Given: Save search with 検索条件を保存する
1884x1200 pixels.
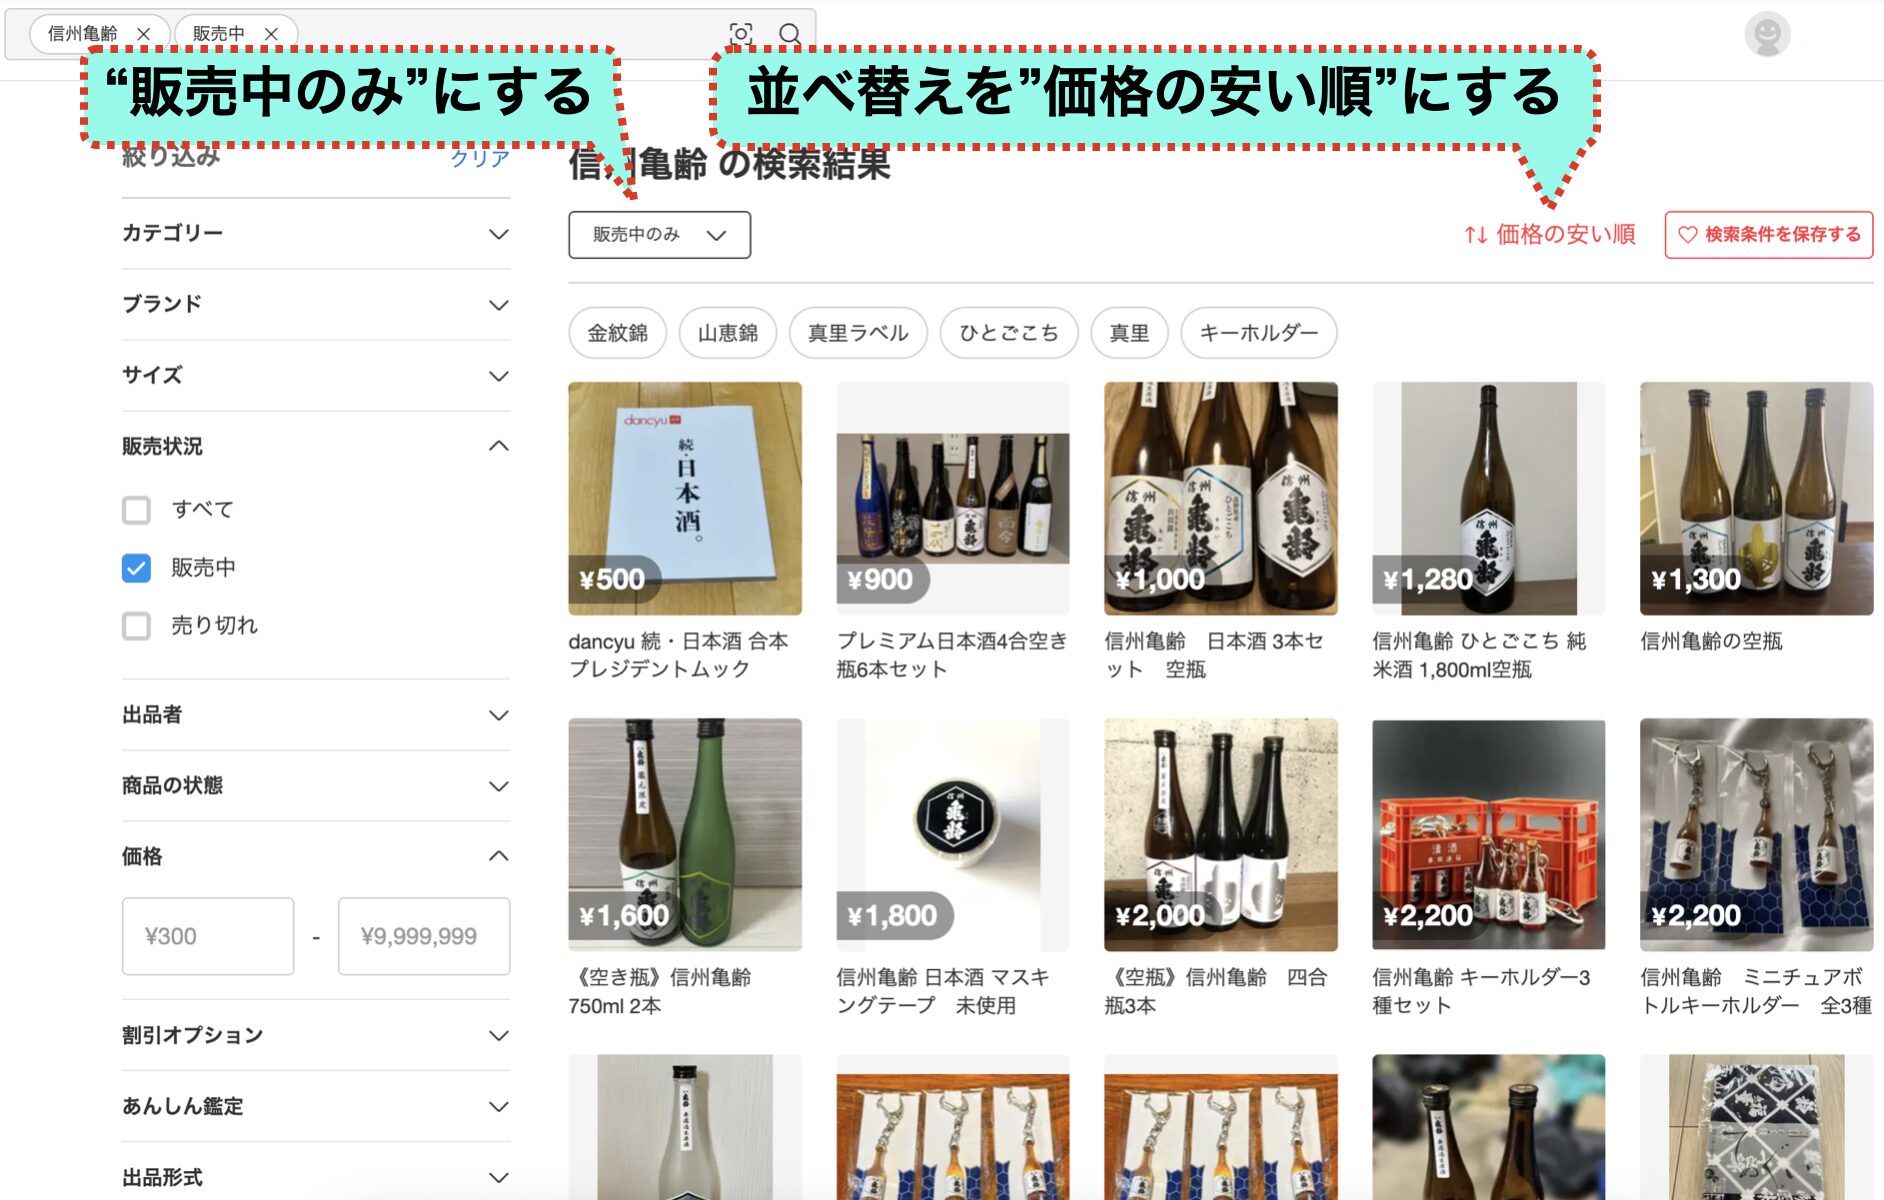Looking at the screenshot, I should click(1768, 235).
